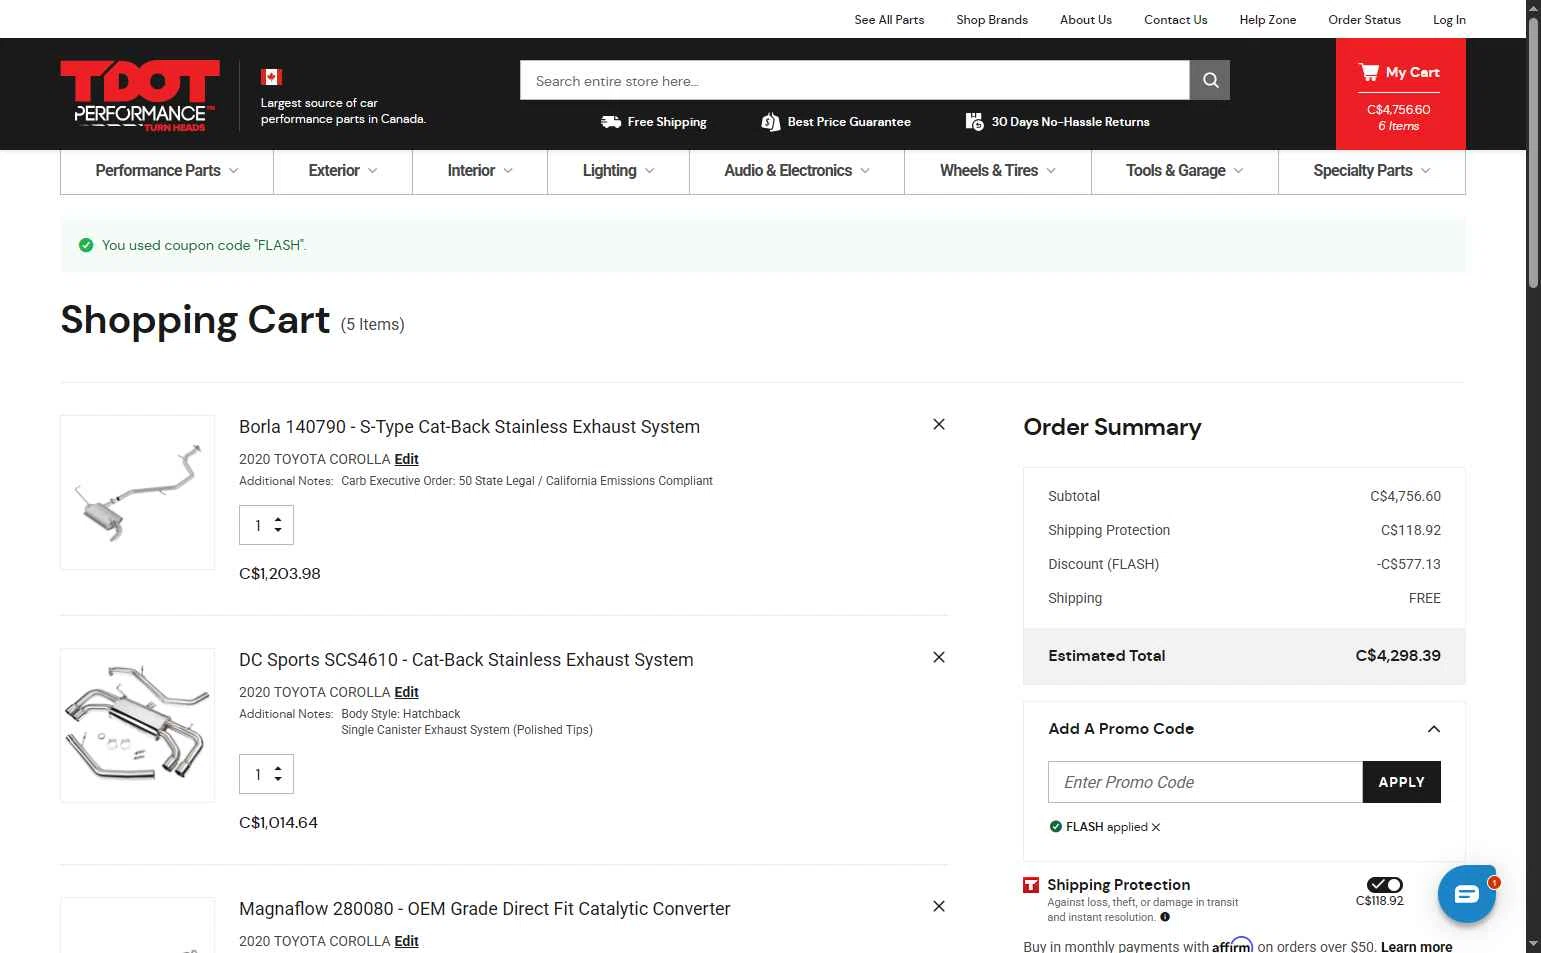
Task: Remove Magnaflow 280080 converter from cart
Action: click(x=939, y=906)
